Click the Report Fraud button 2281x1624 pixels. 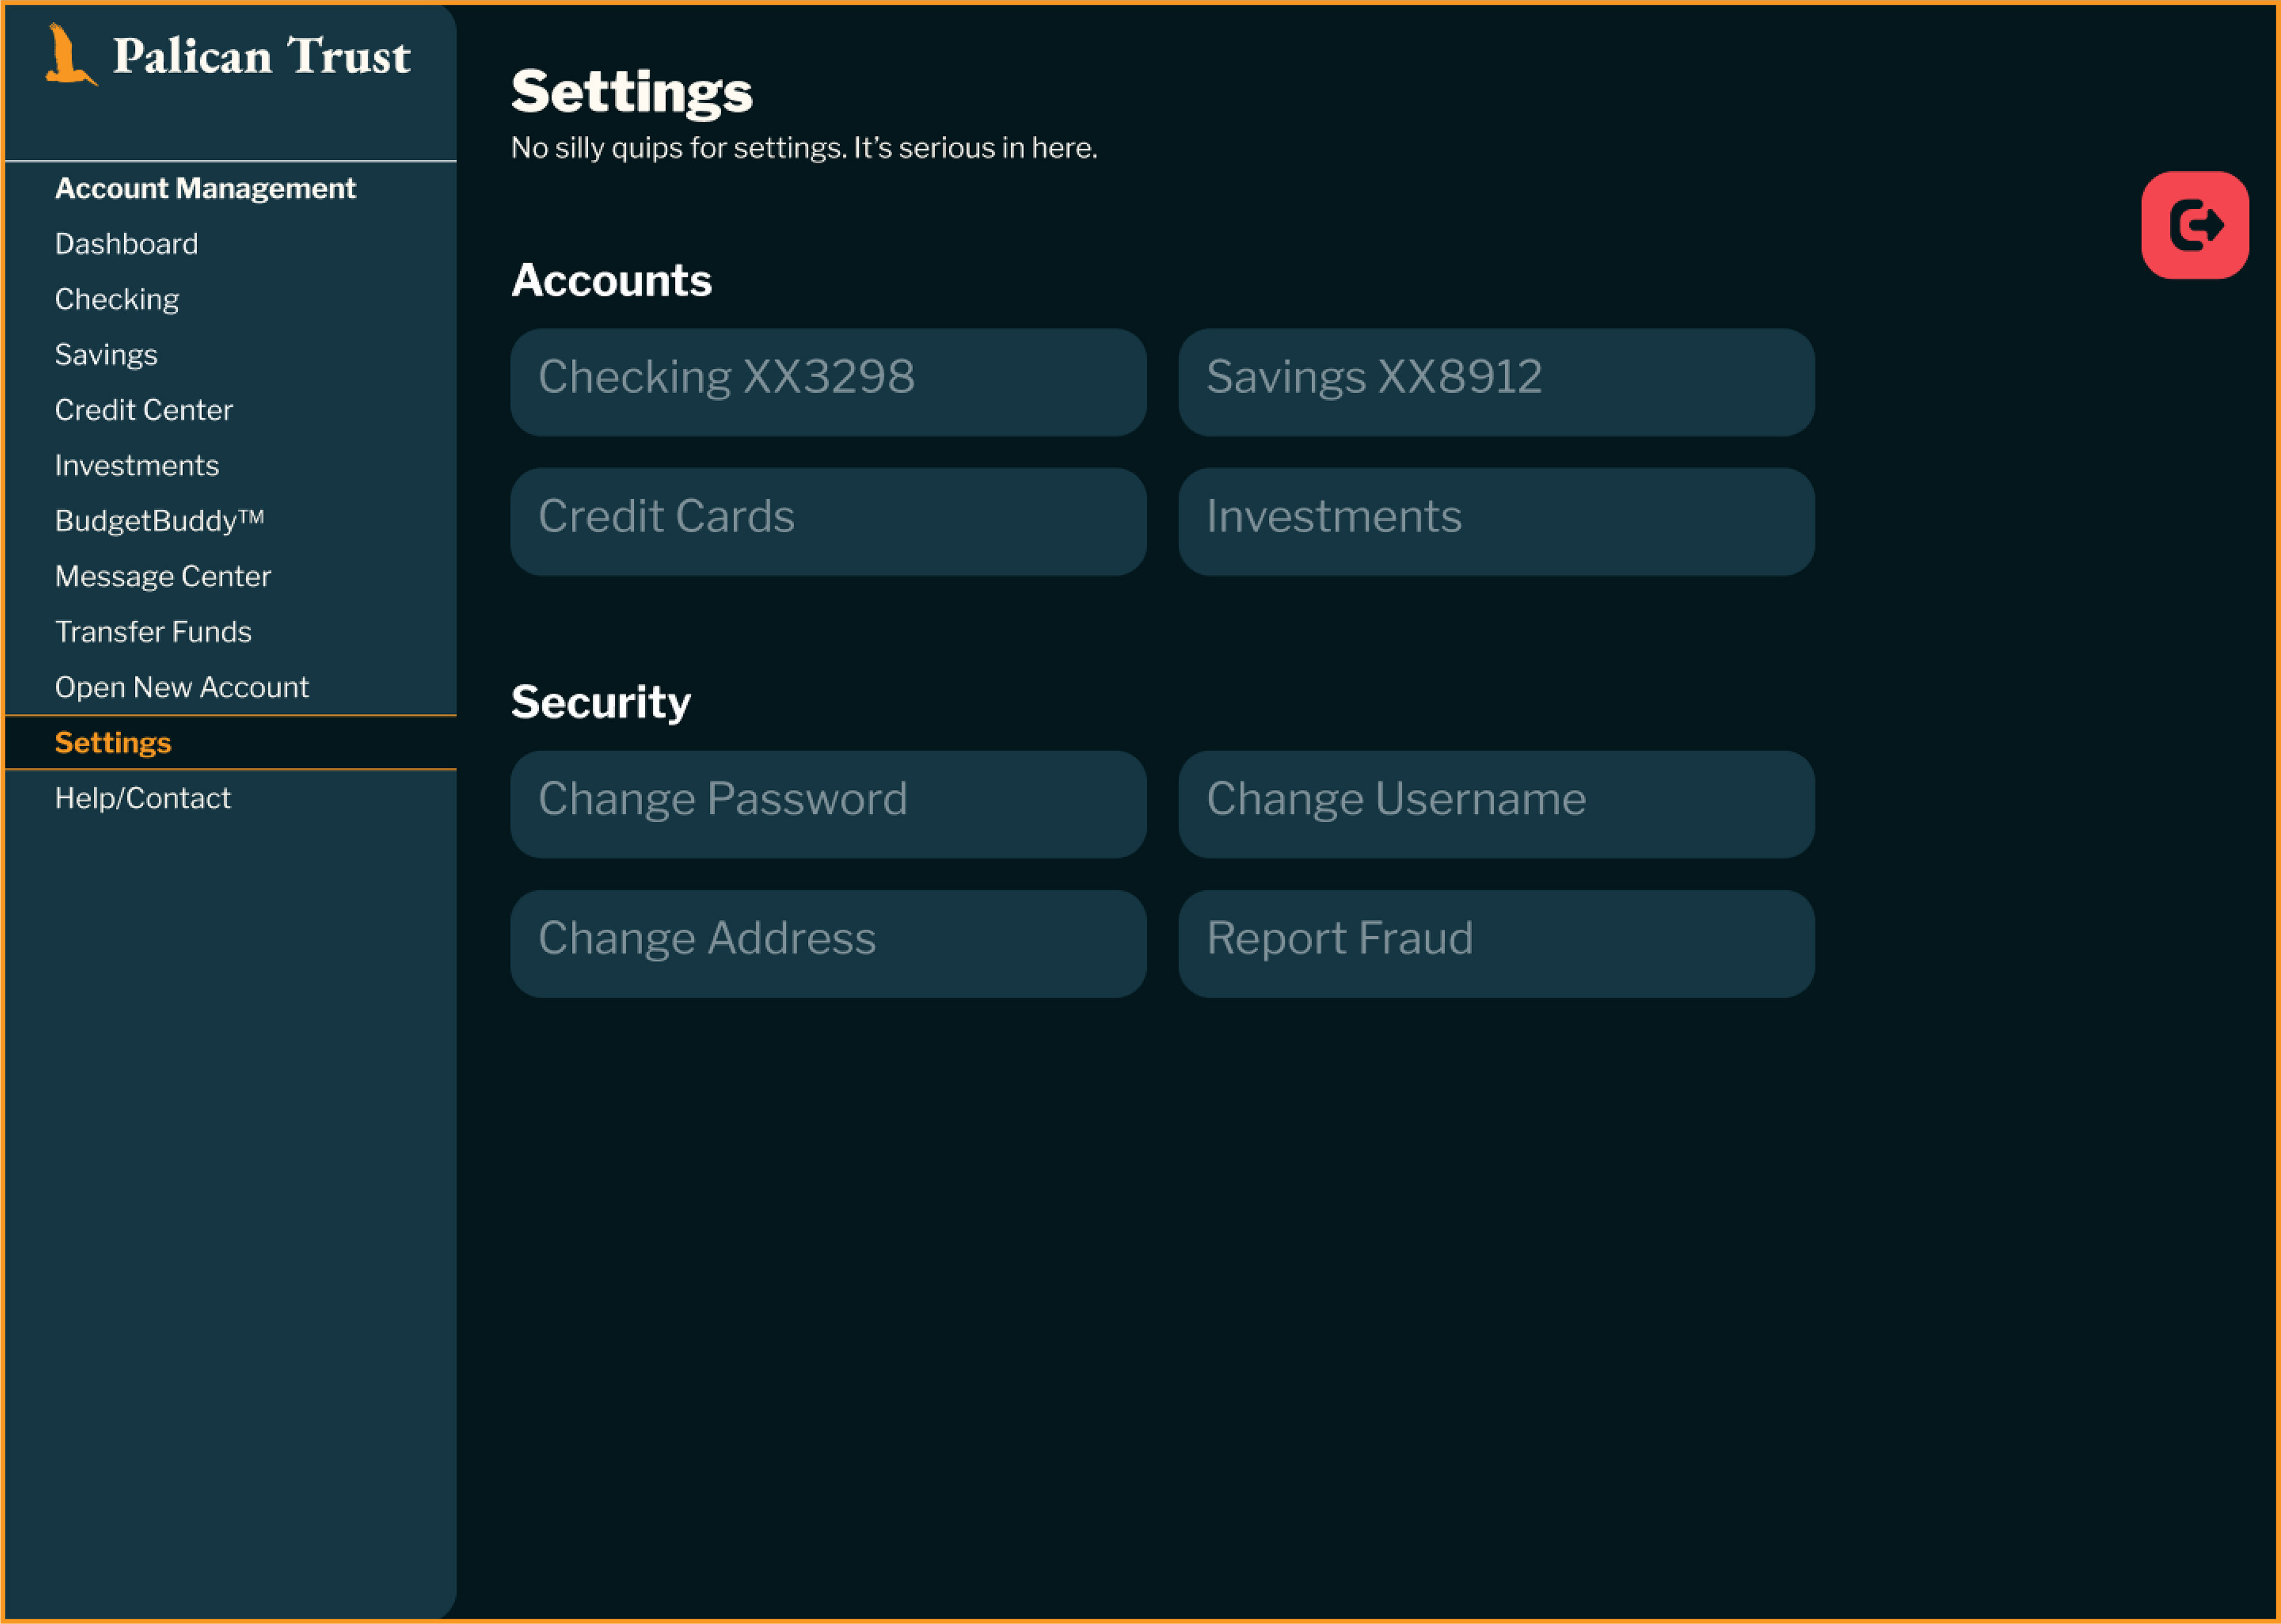coord(1496,944)
